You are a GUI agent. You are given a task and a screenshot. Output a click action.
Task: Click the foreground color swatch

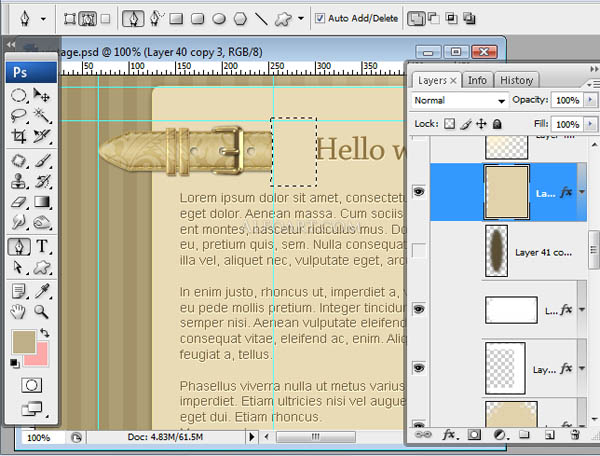click(x=23, y=342)
